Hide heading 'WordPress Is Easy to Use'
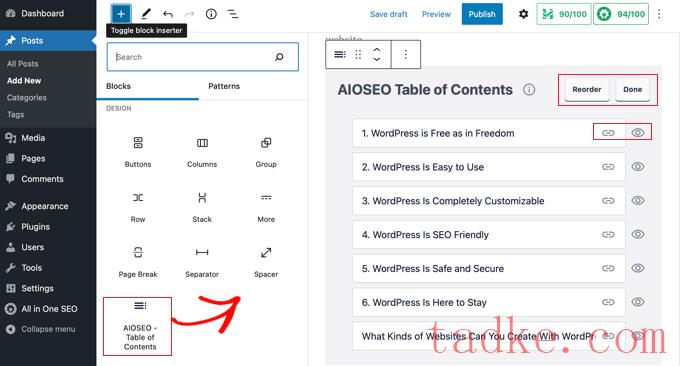This screenshot has height=366, width=680. coord(638,166)
